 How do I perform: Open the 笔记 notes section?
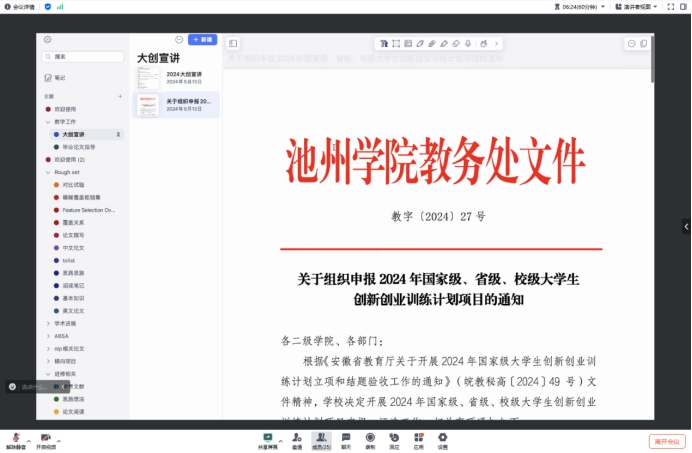coord(60,77)
